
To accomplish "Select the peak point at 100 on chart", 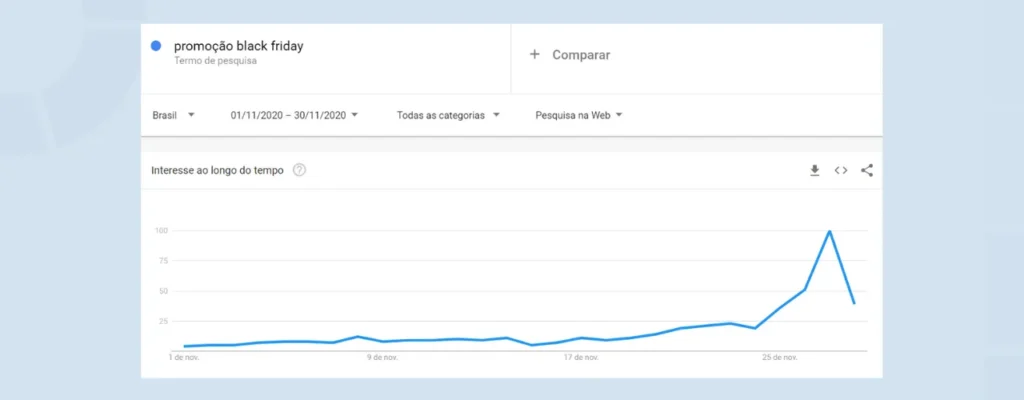I will [x=829, y=231].
